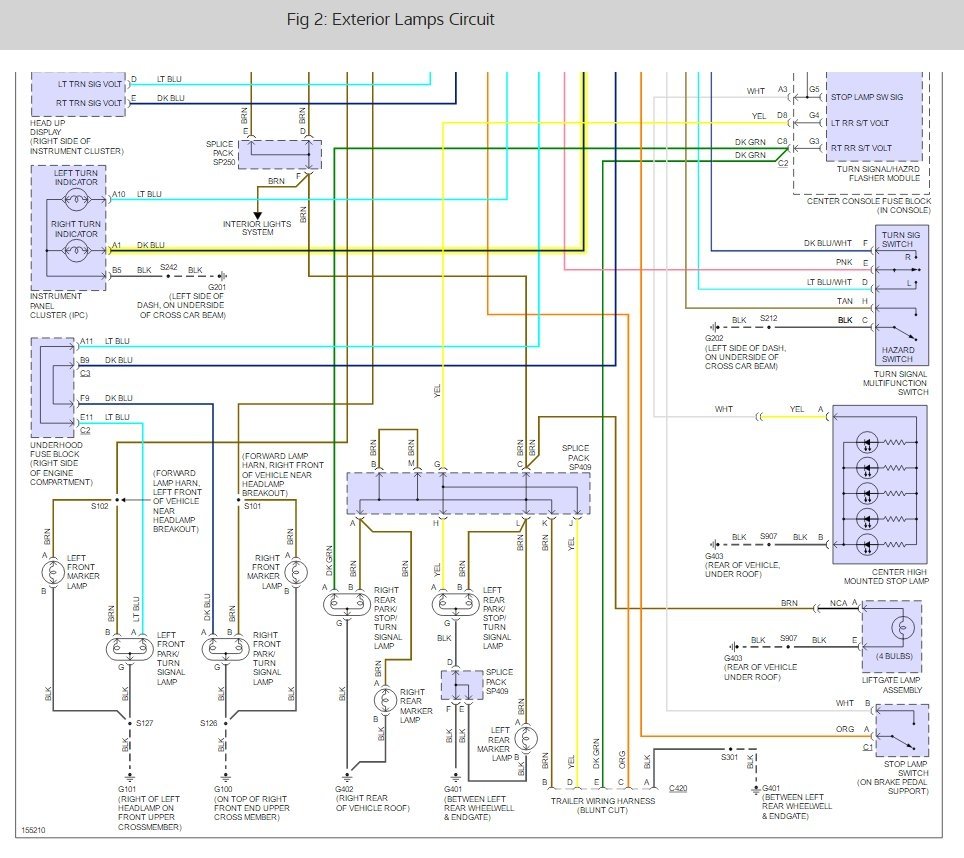Click the left rear park/stop/turn lamp symbol
The width and height of the screenshot is (964, 858).
(455, 604)
